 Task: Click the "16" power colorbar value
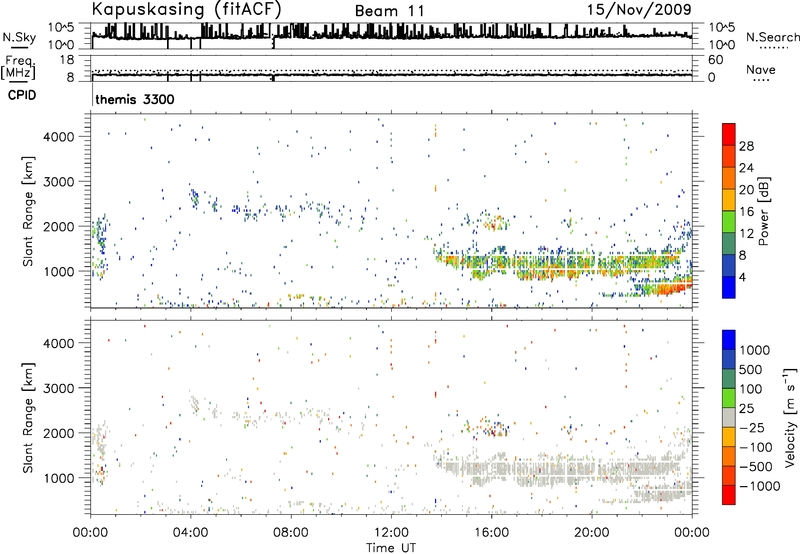(x=746, y=212)
